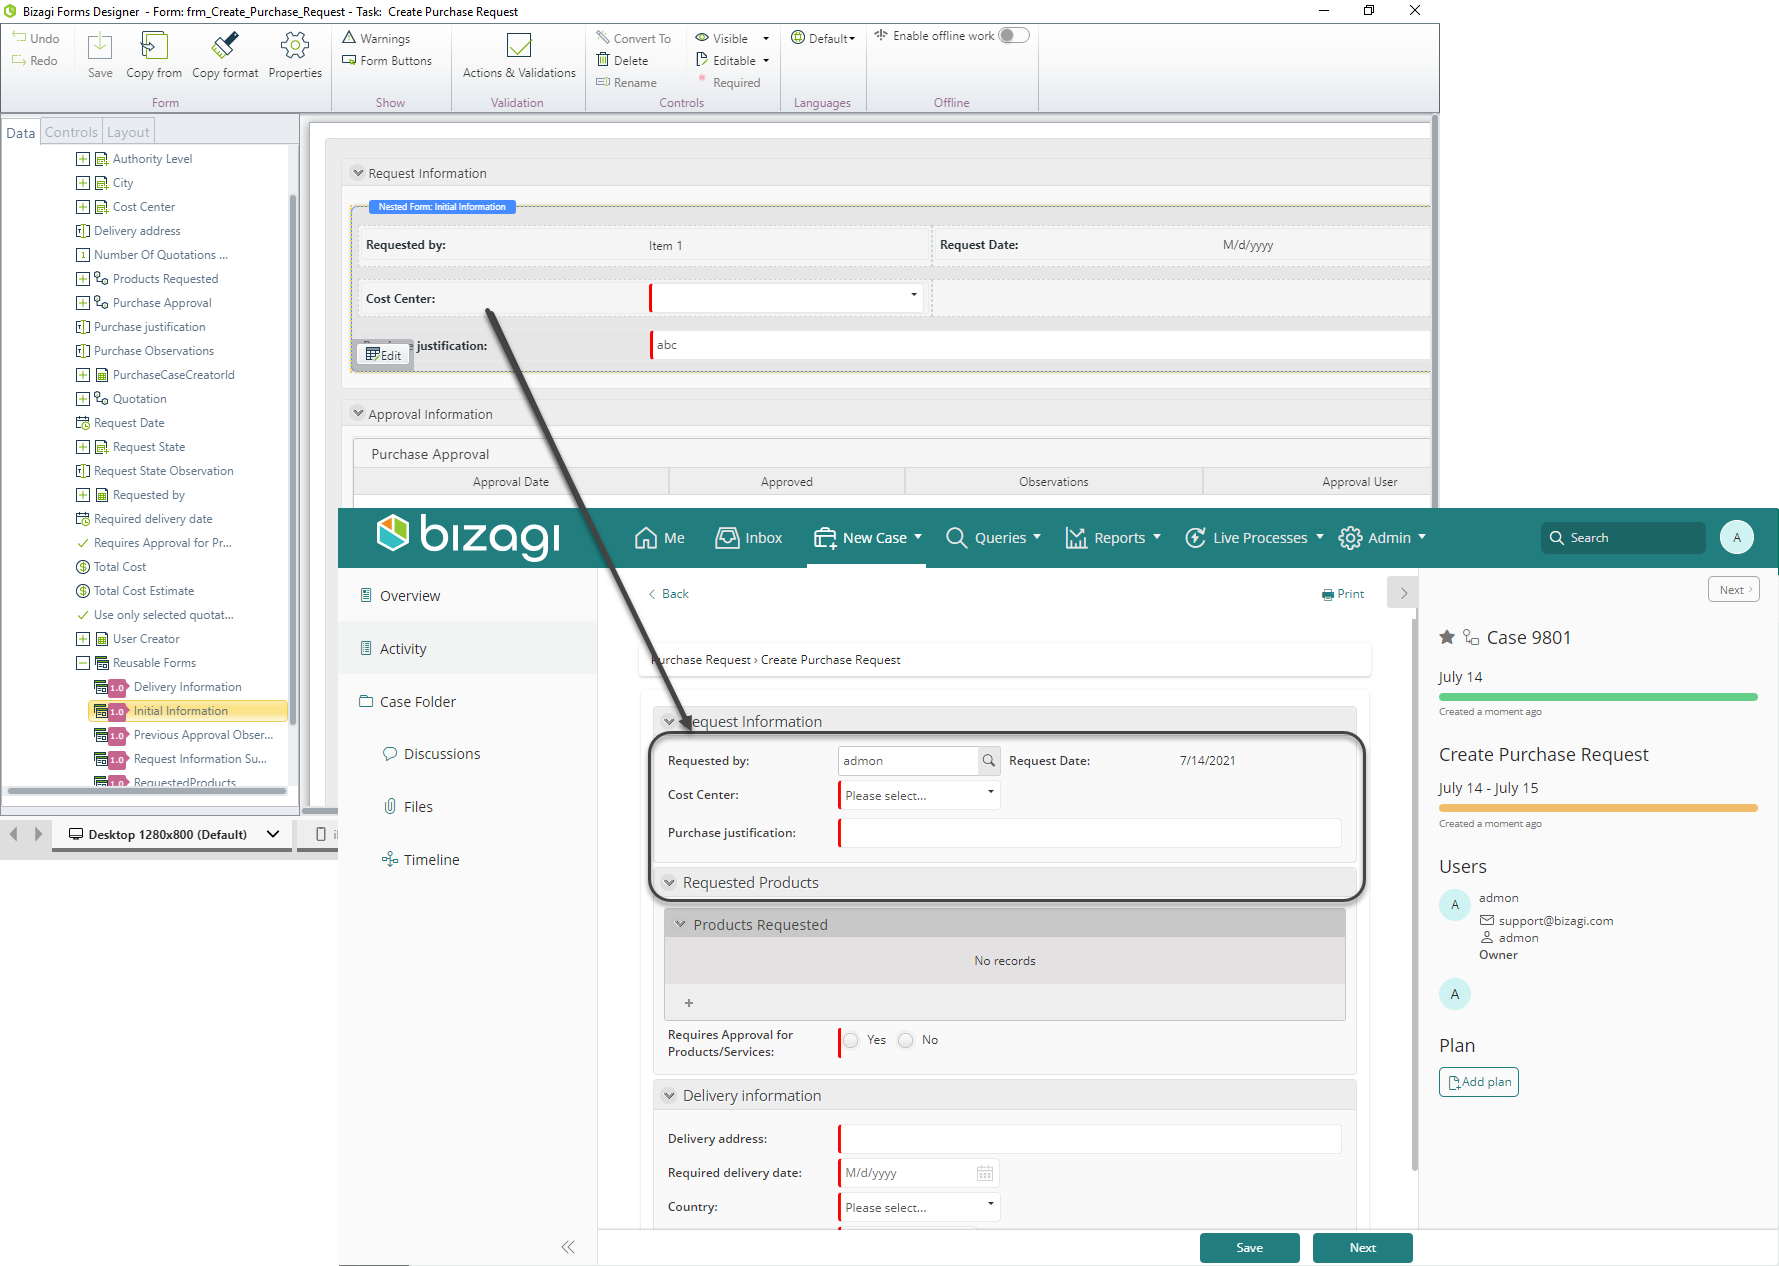This screenshot has width=1779, height=1266.
Task: Switch to the Controls tab
Action: click(71, 132)
